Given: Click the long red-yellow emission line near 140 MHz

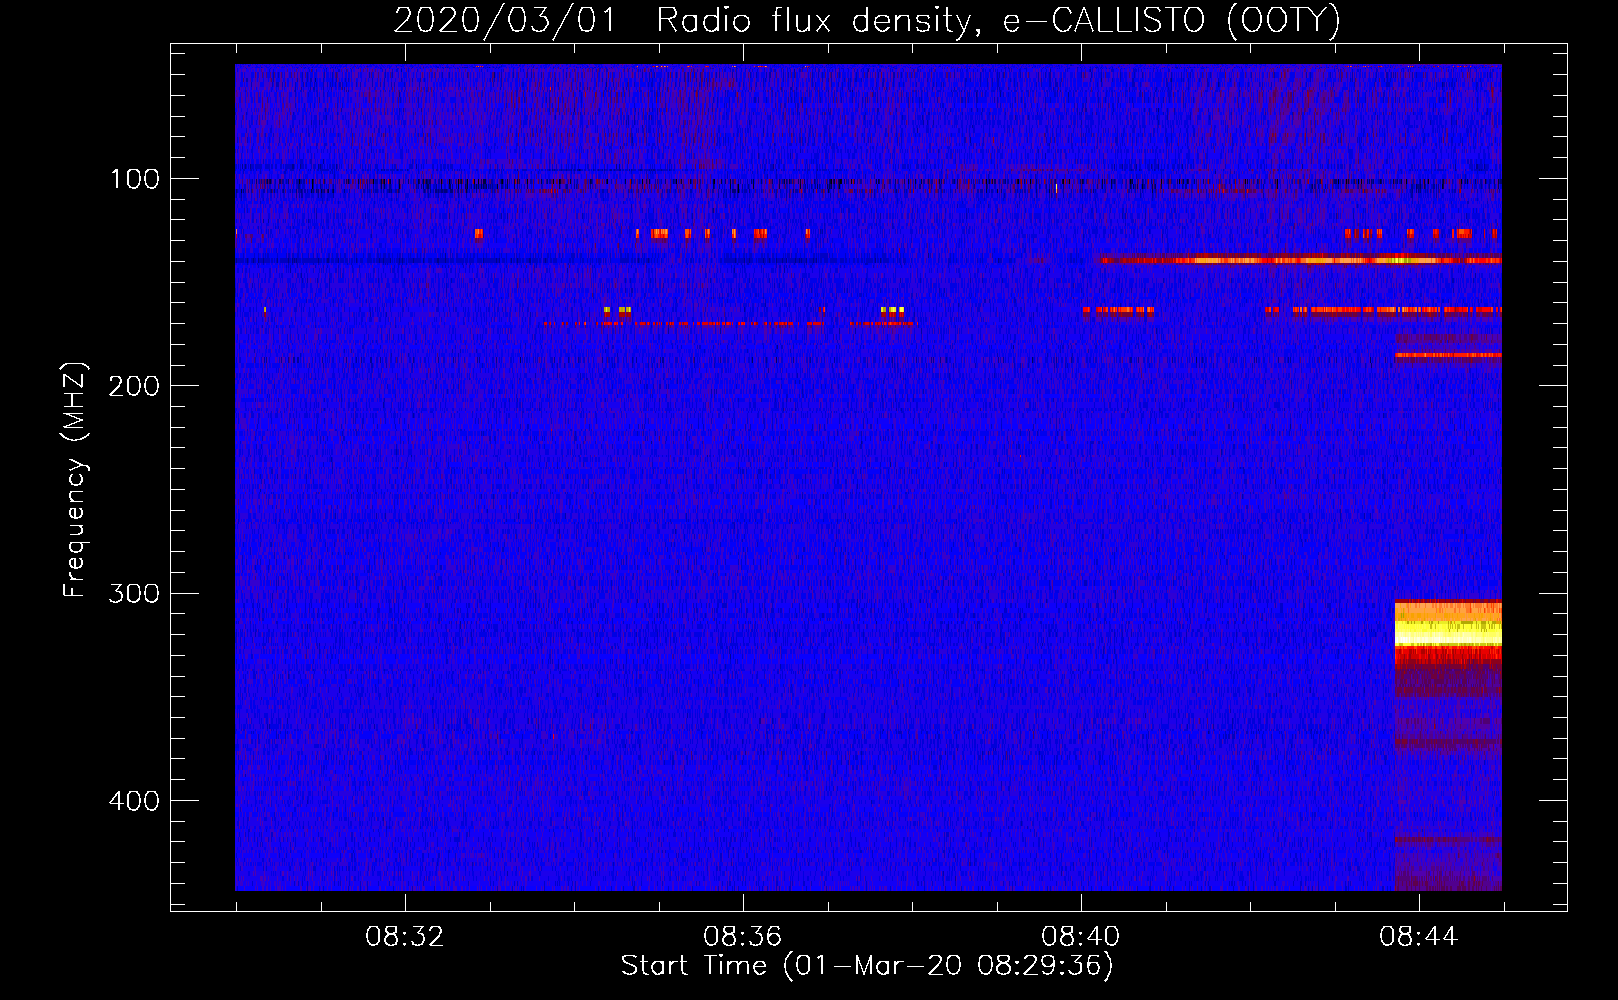Looking at the screenshot, I should tap(1300, 260).
